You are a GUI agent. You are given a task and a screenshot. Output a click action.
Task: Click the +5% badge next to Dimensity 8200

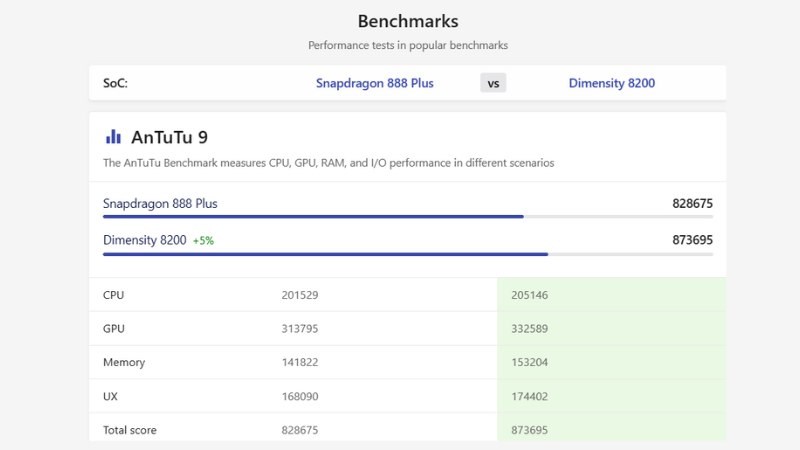tap(203, 241)
